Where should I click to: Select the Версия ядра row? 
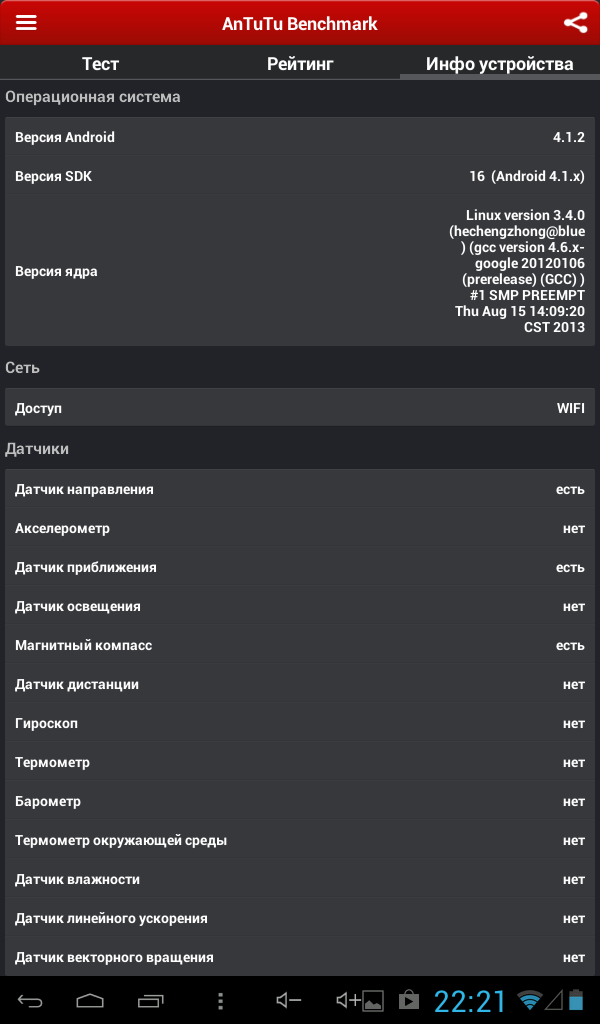click(300, 271)
